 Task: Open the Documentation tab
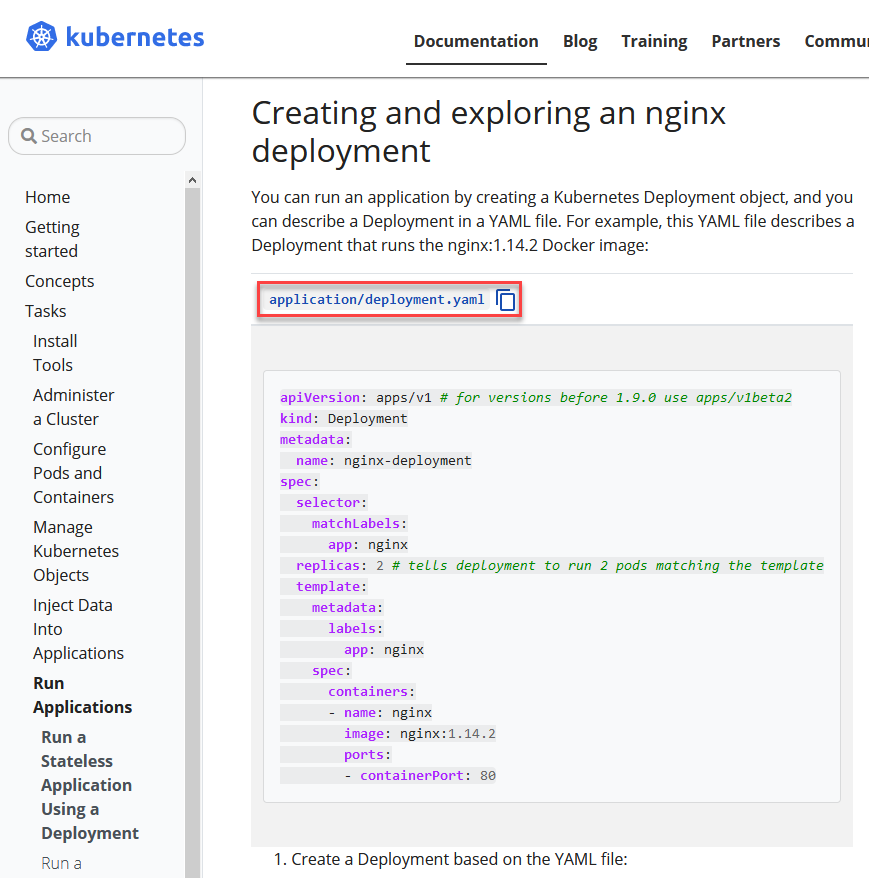pyautogui.click(x=476, y=41)
